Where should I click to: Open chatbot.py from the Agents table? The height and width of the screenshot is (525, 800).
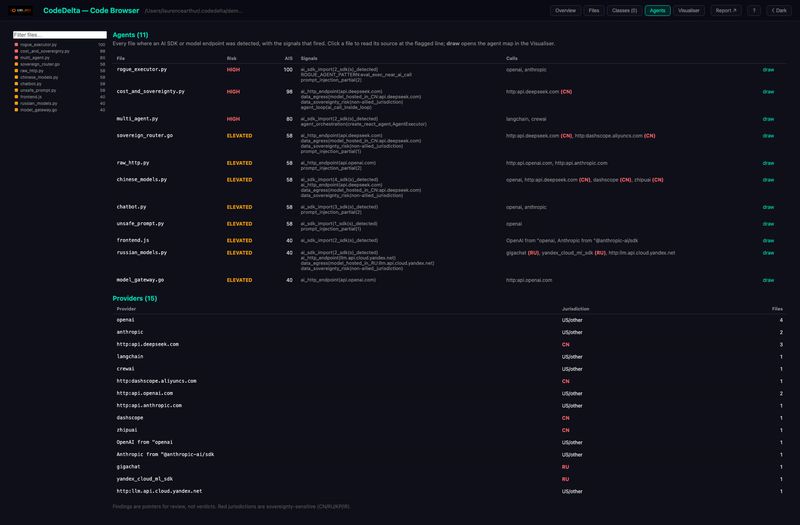coord(131,207)
